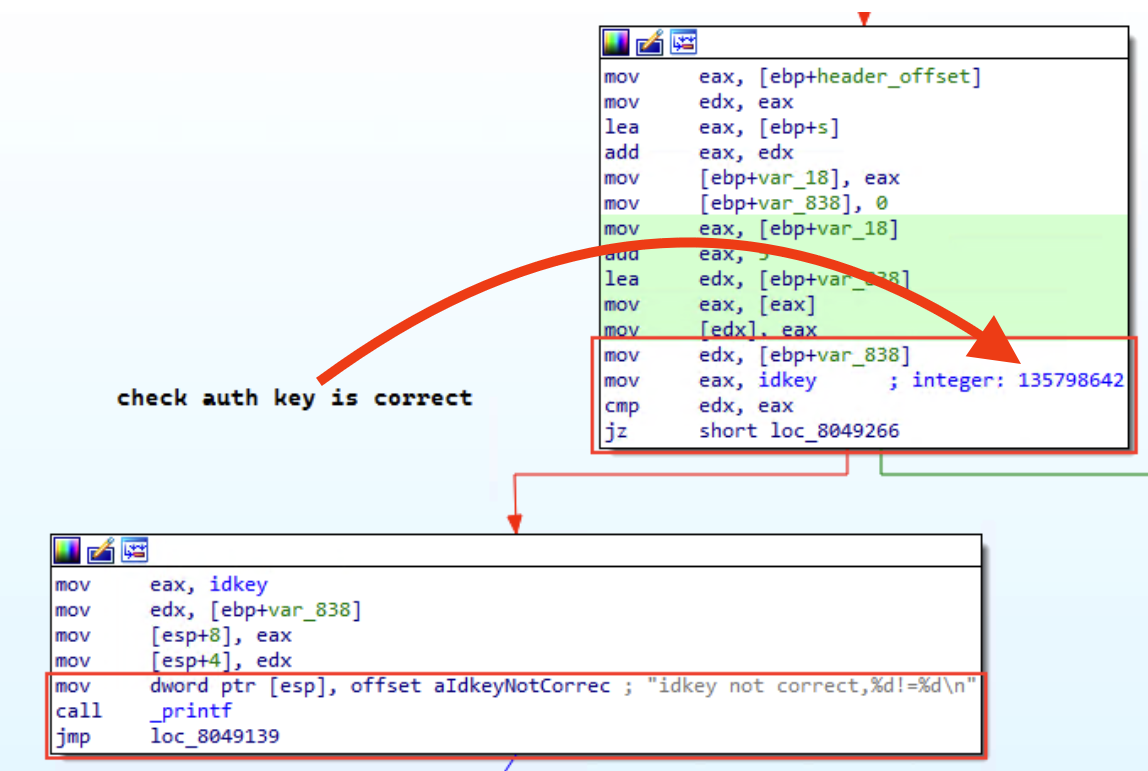Select the _printf call operand
The width and height of the screenshot is (1148, 771).
click(x=190, y=711)
